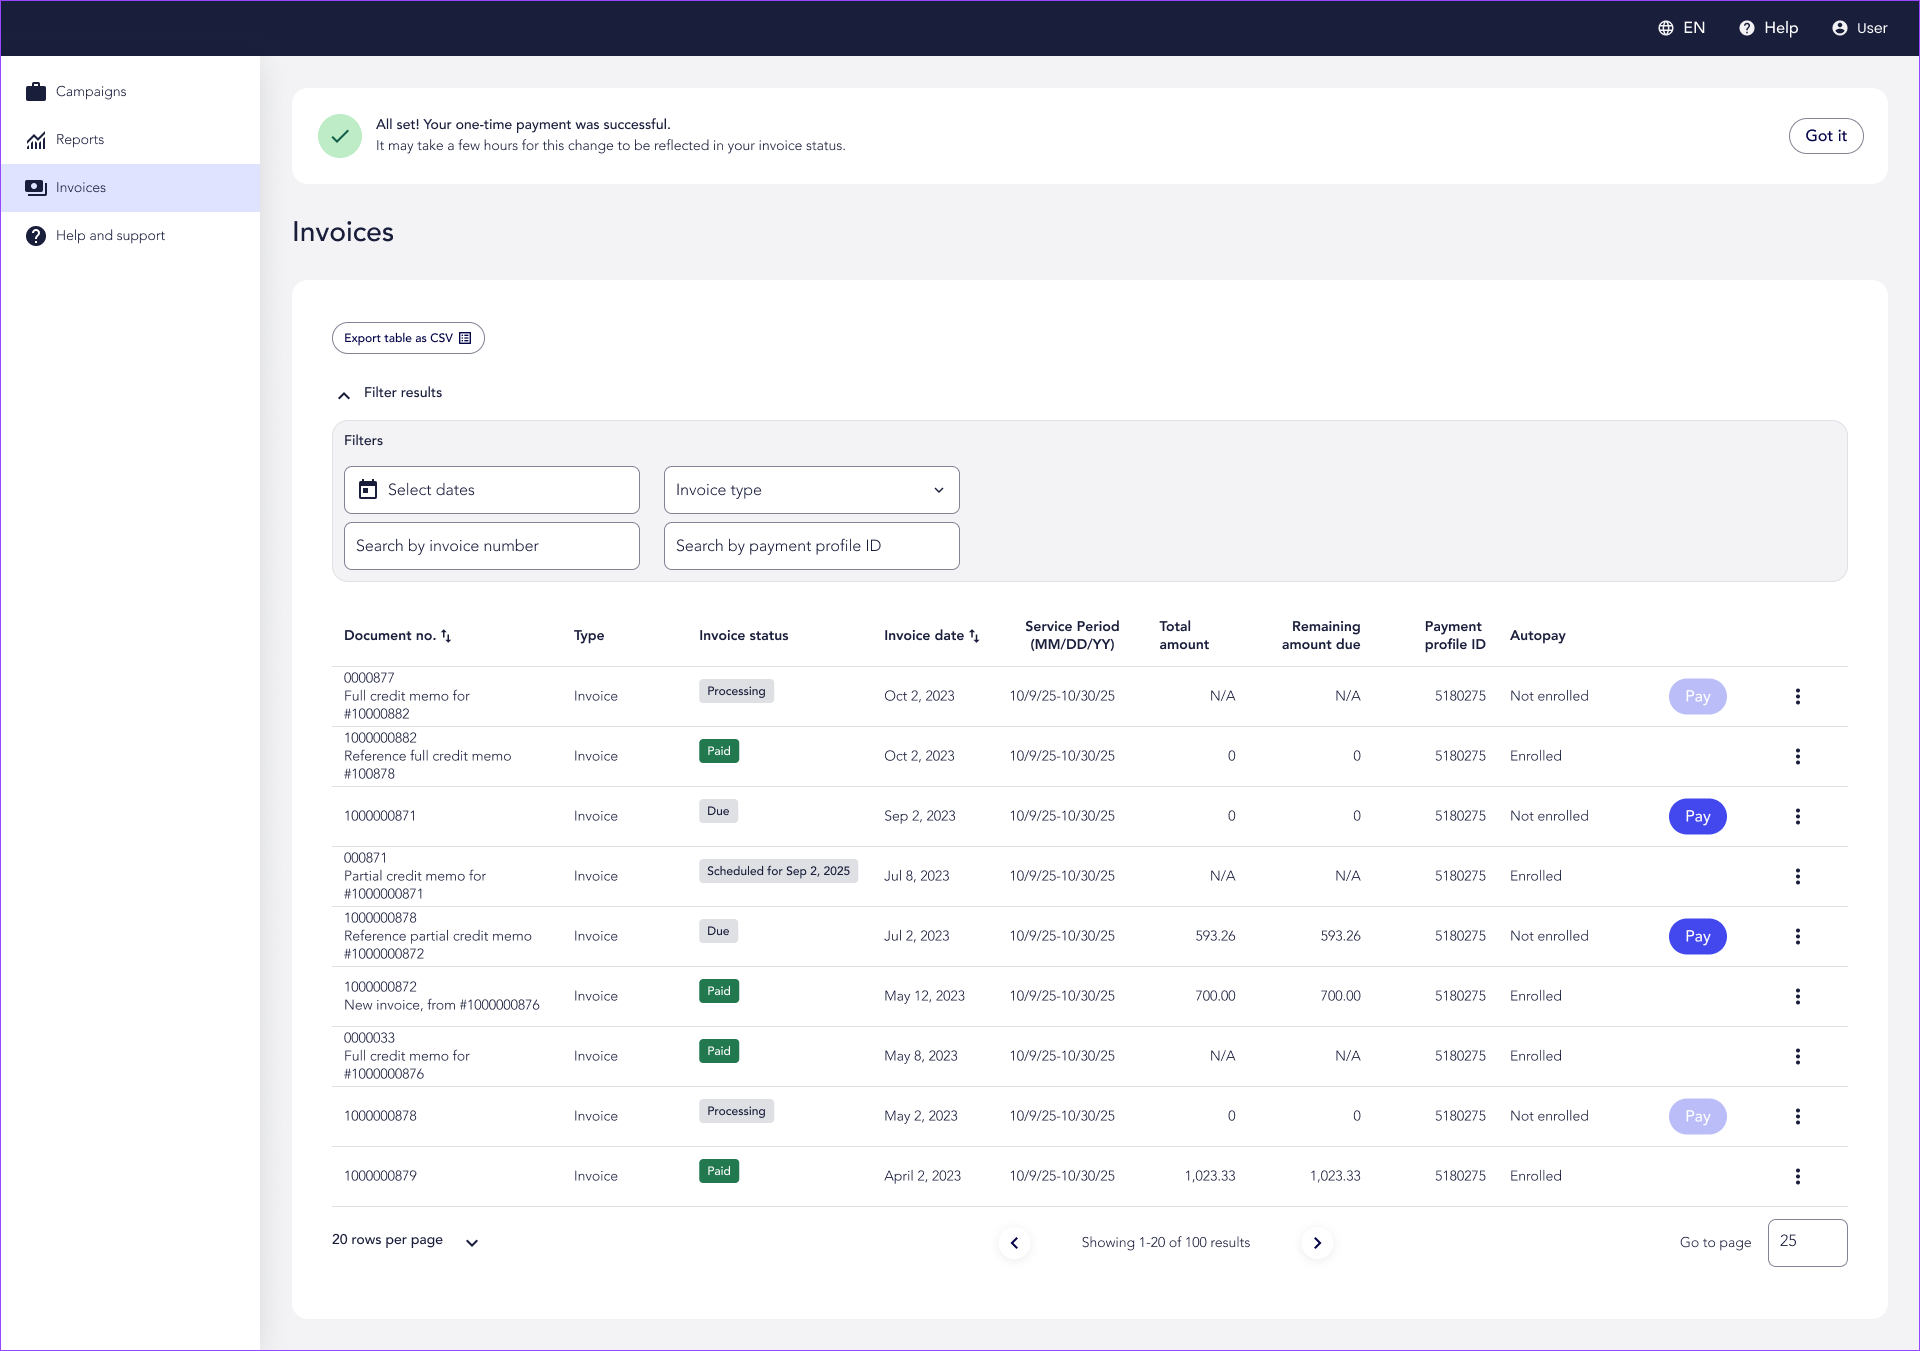Click the Campaigns briefcase icon in sidebar

pyautogui.click(x=36, y=92)
